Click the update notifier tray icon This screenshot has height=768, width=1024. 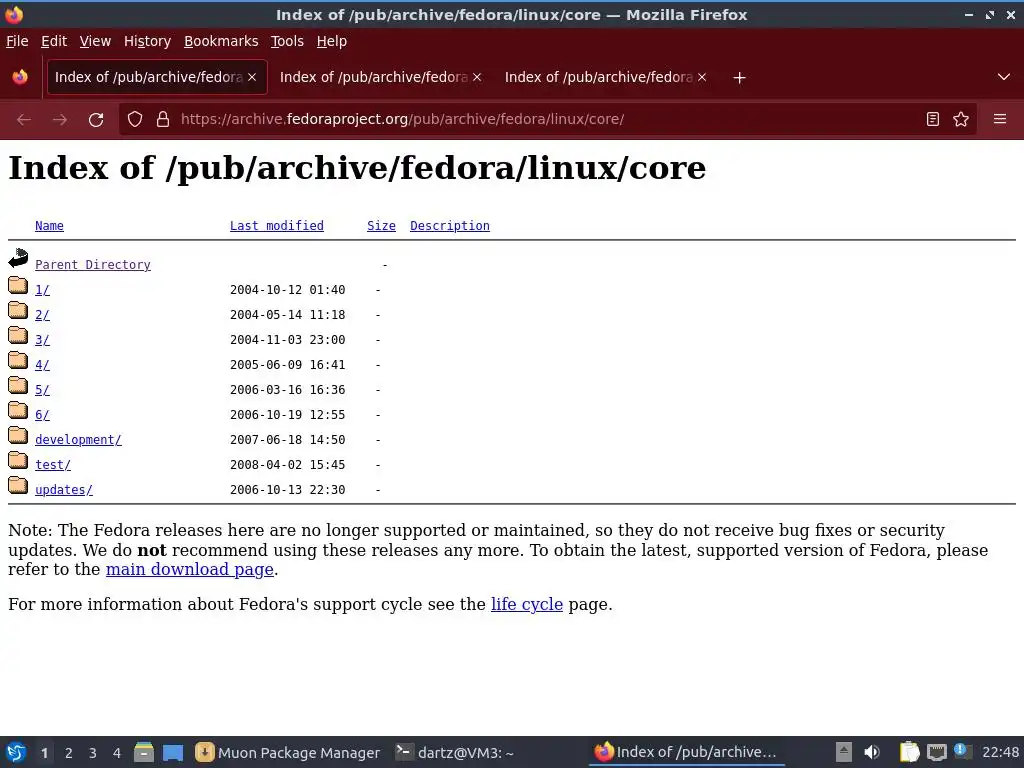(x=963, y=752)
